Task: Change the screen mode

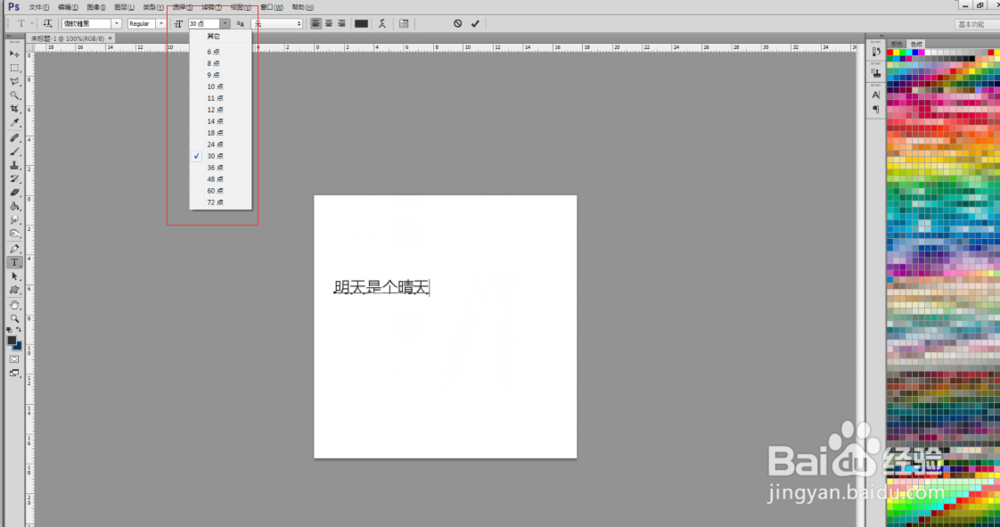Action: pos(15,373)
